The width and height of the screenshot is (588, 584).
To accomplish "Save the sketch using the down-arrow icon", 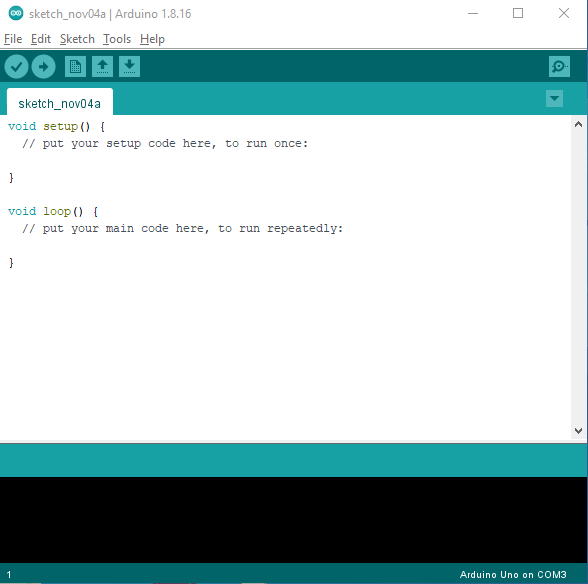I will (129, 67).
